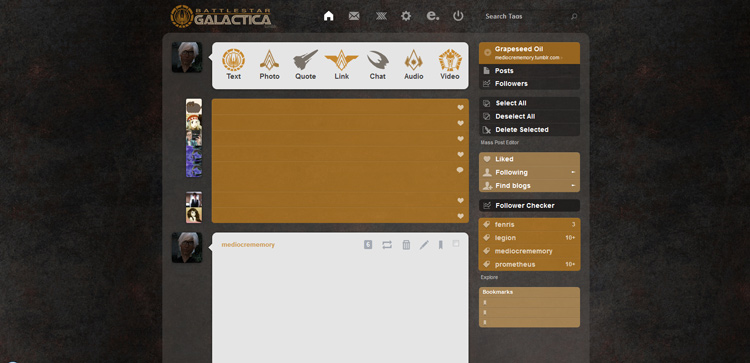Click the mediocrememory post author link
Image resolution: width=750 pixels, height=363 pixels.
click(x=248, y=245)
